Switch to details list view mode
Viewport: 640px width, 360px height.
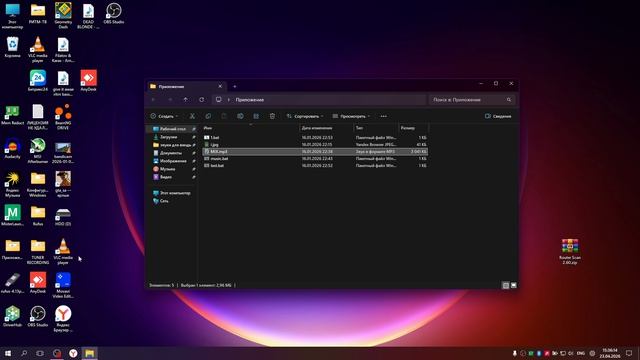(x=506, y=285)
